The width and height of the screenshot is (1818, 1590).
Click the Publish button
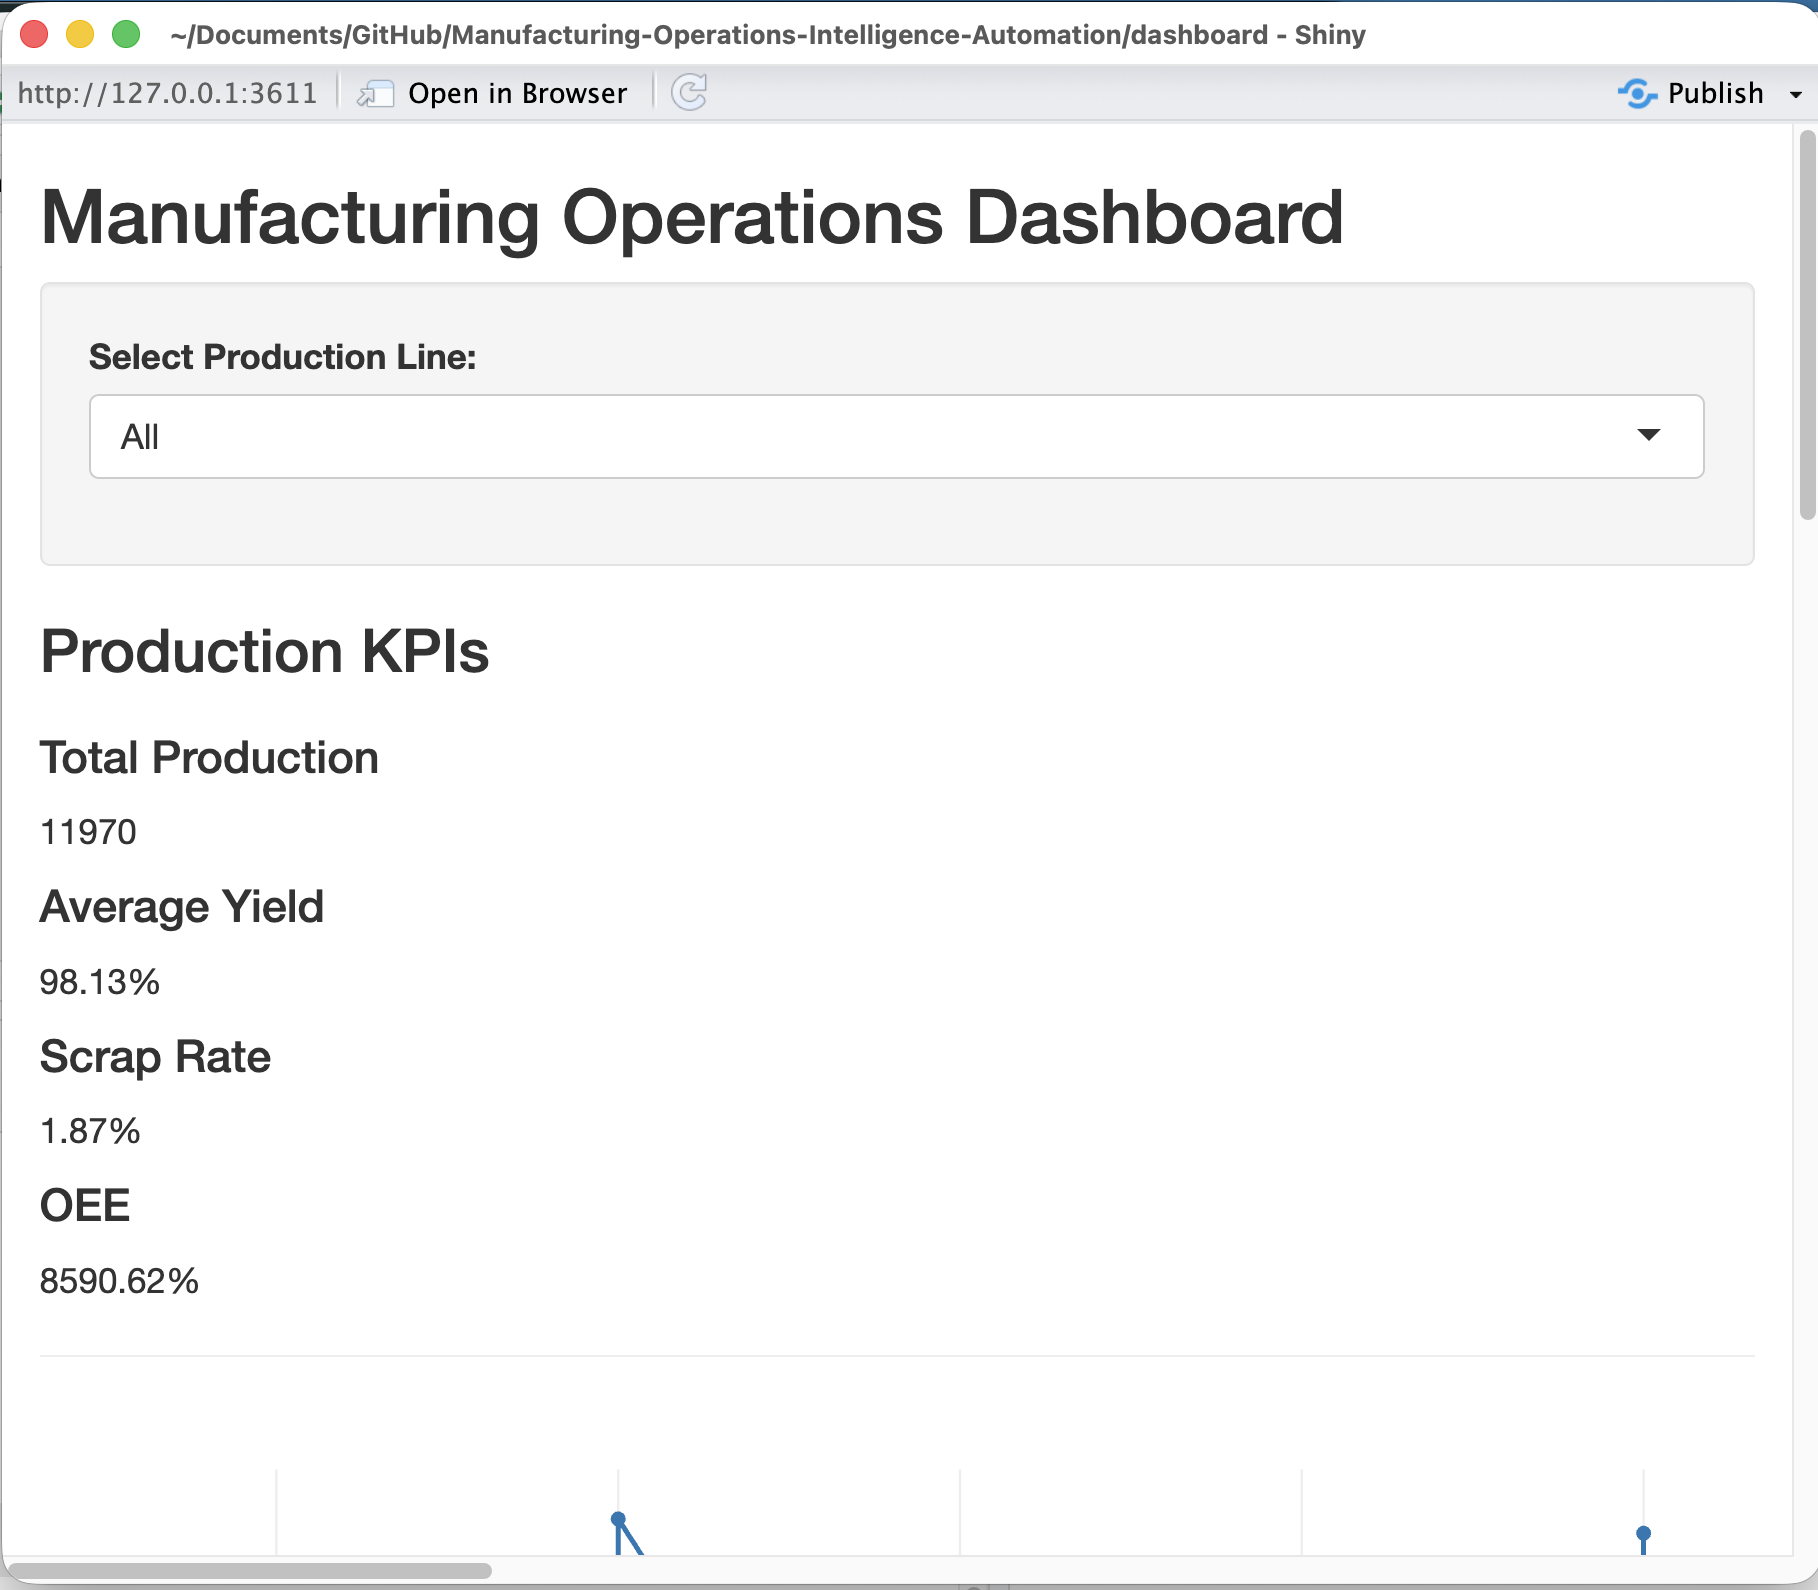pos(1691,93)
